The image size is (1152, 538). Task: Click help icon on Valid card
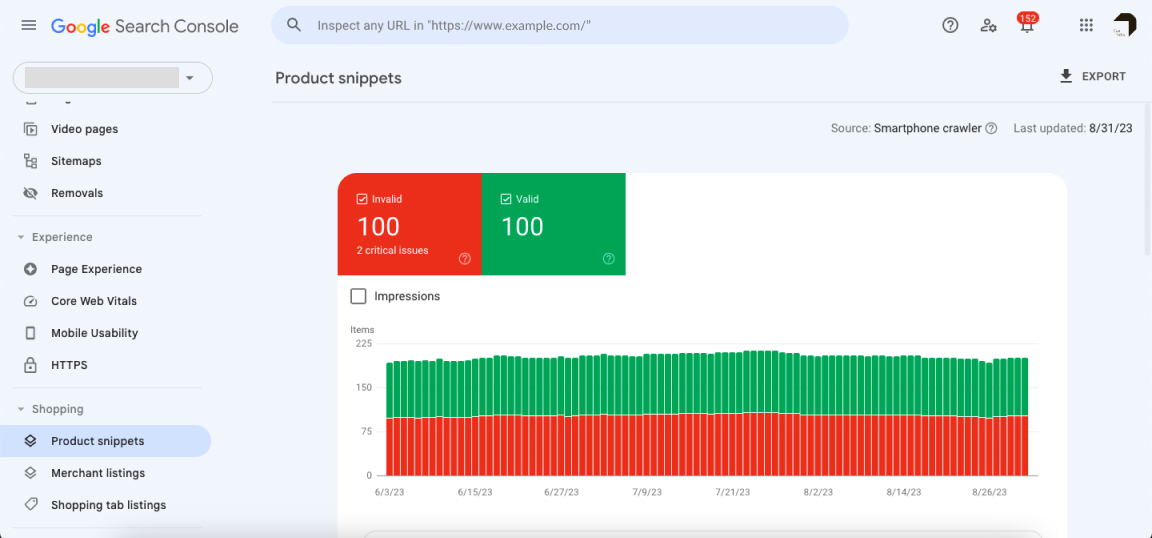point(609,259)
